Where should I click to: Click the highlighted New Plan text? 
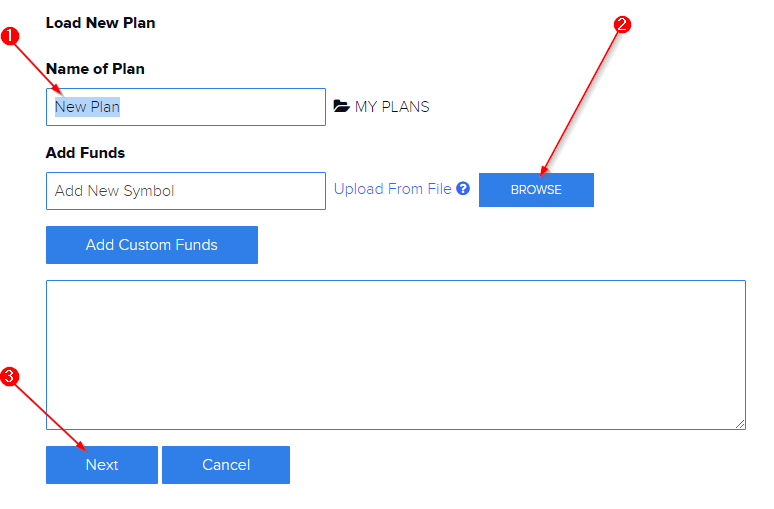click(88, 107)
